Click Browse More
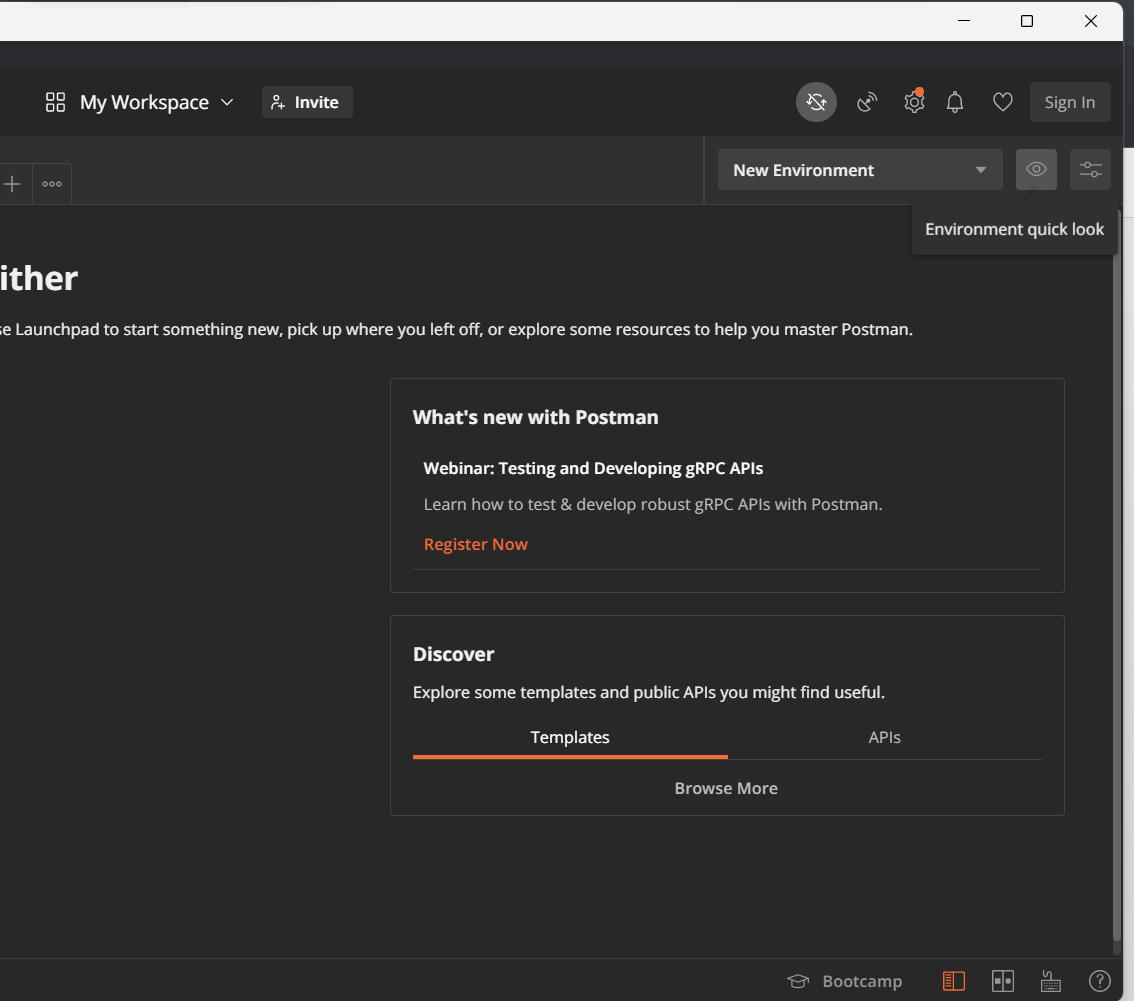Screen dimensions: 1134x1001 [x=726, y=788]
